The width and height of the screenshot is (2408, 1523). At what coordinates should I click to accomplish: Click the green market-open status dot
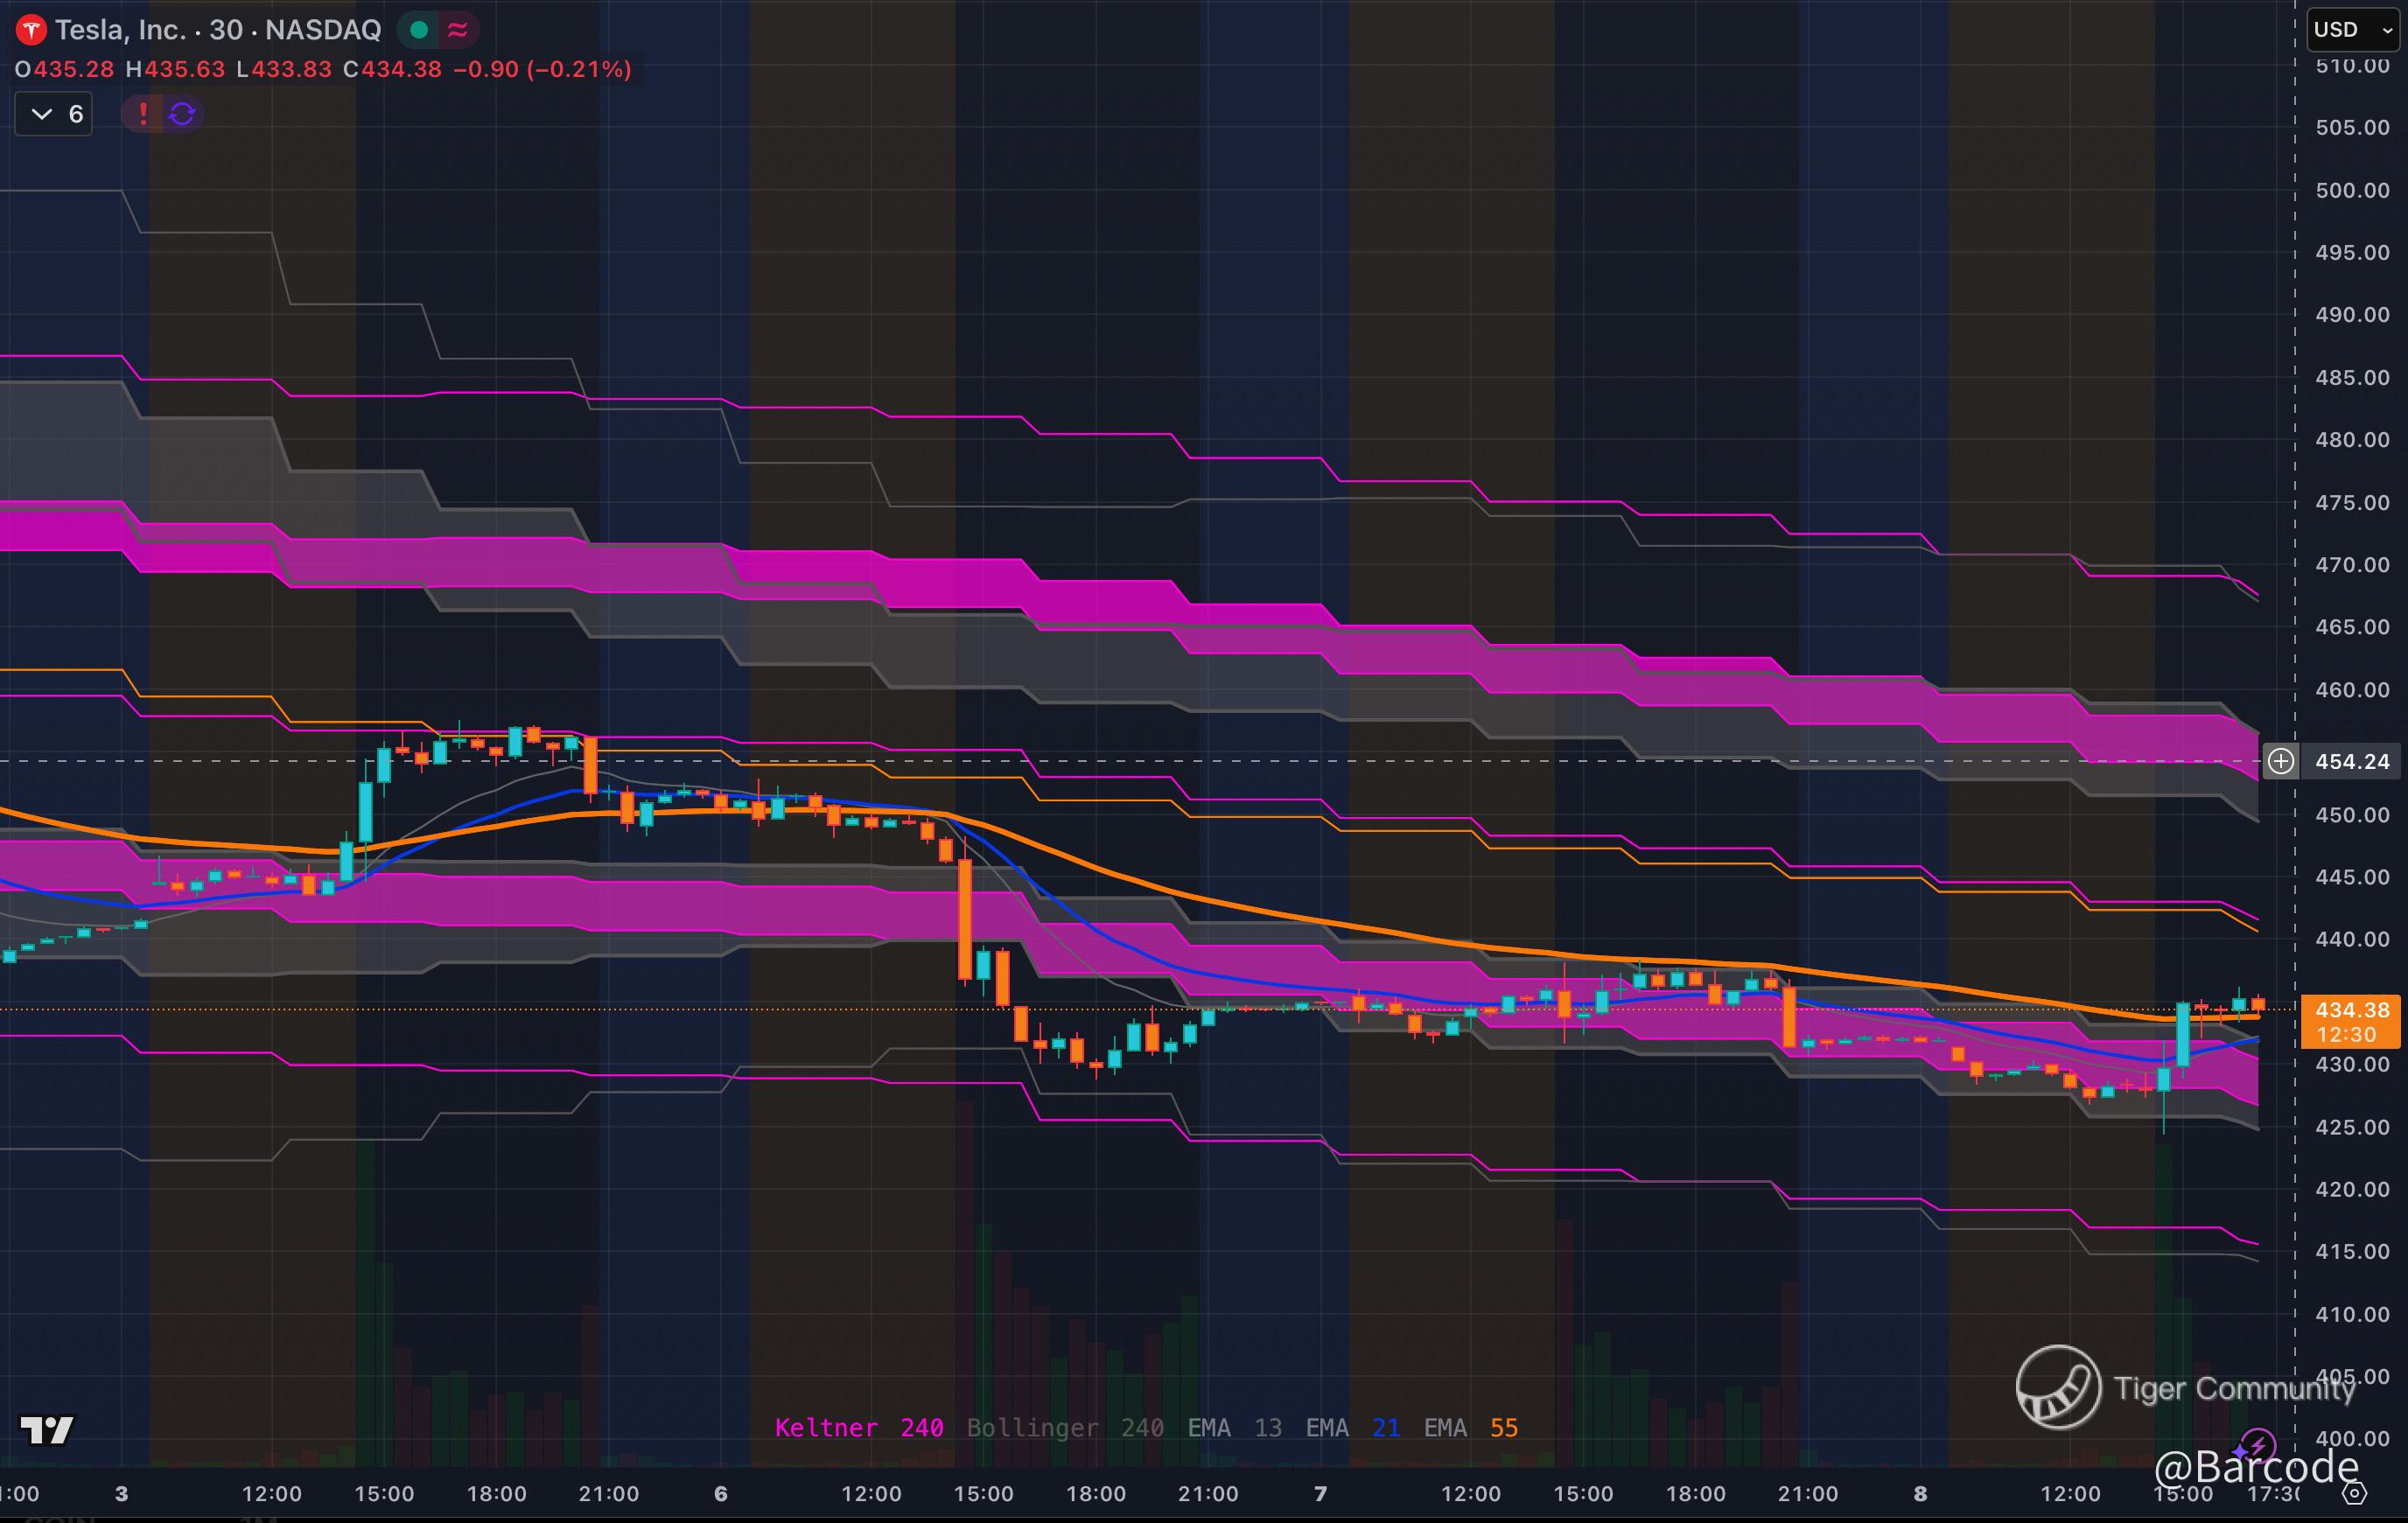(419, 30)
